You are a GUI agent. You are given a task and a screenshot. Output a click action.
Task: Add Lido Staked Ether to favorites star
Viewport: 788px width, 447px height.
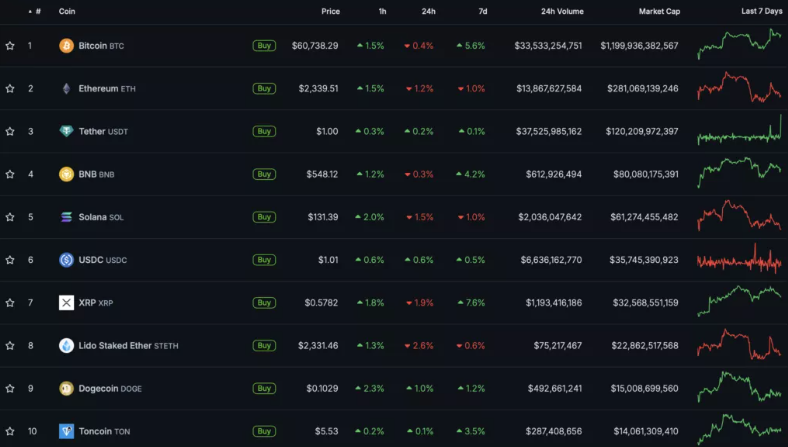click(10, 345)
